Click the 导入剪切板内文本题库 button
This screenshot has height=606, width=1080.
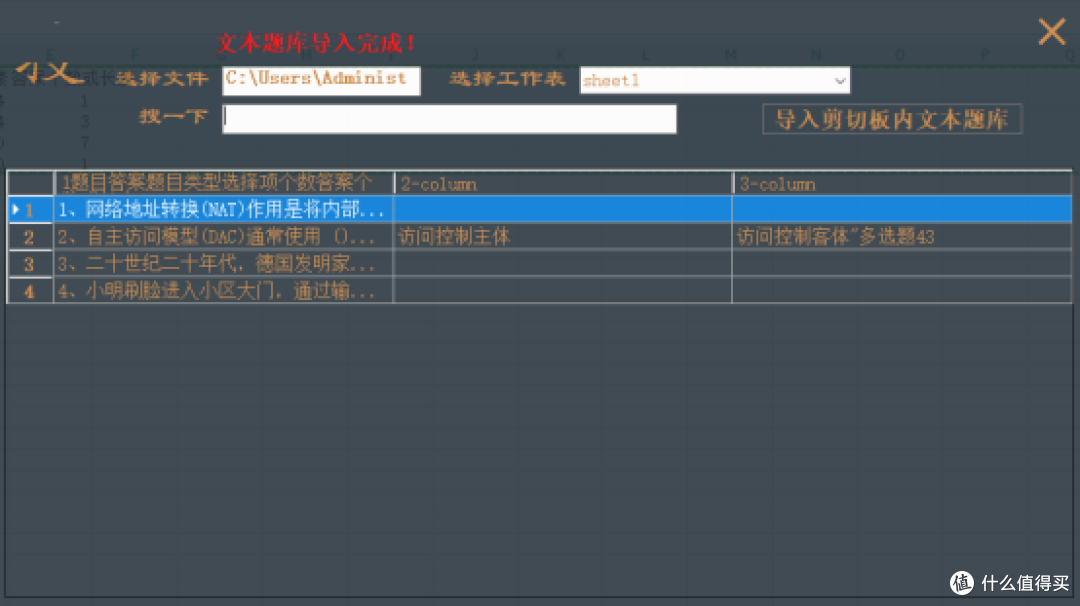pos(892,119)
